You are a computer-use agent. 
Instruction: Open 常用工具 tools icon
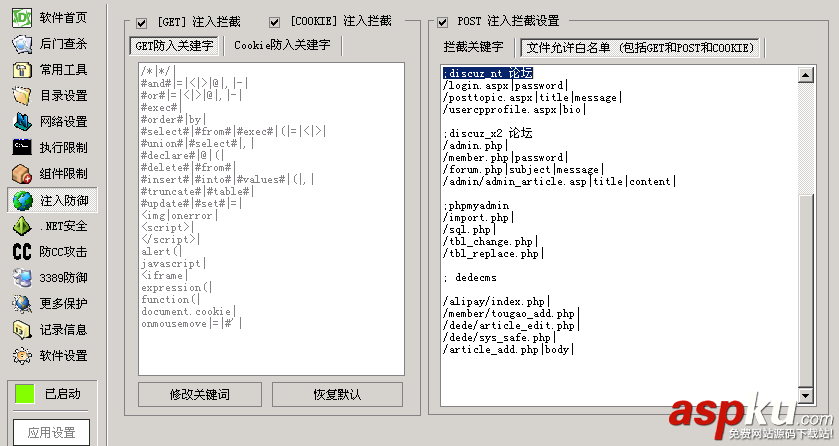click(22, 70)
